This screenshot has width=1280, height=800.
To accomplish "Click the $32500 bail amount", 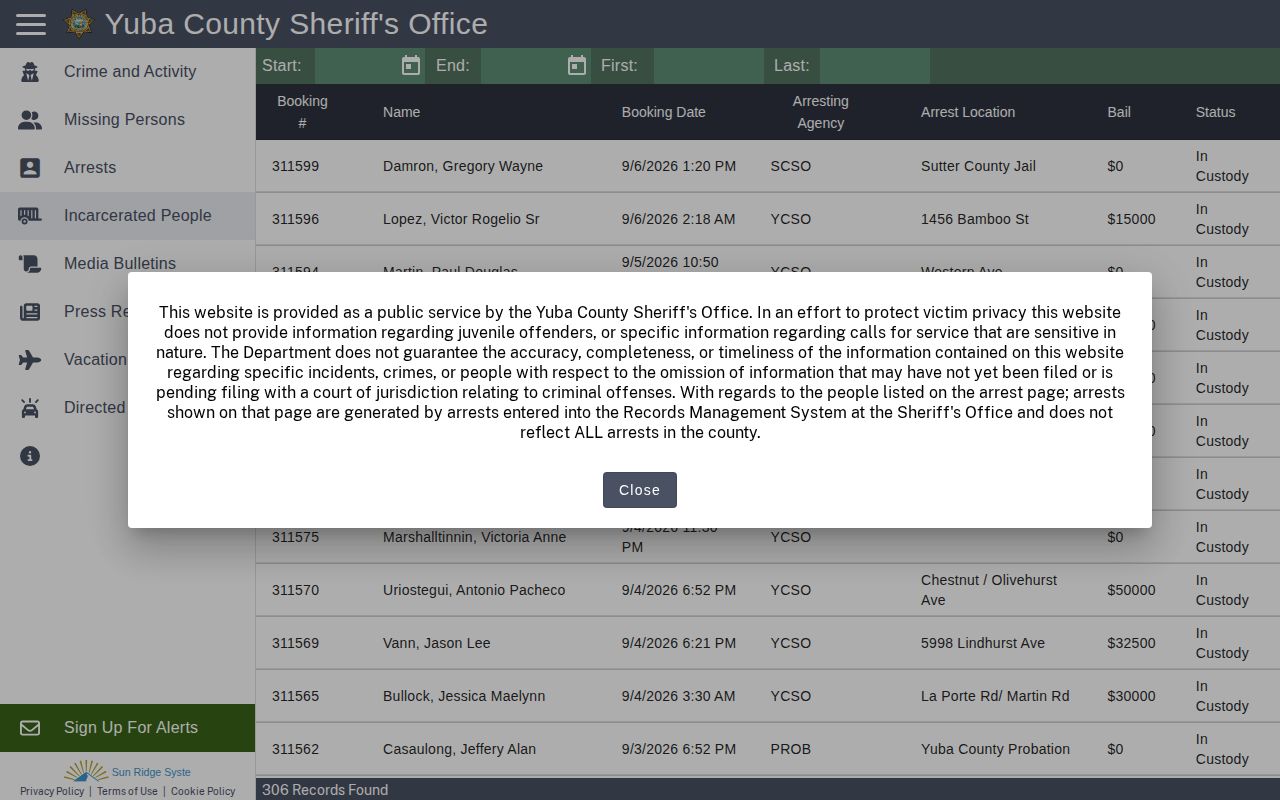I will (x=1131, y=643).
